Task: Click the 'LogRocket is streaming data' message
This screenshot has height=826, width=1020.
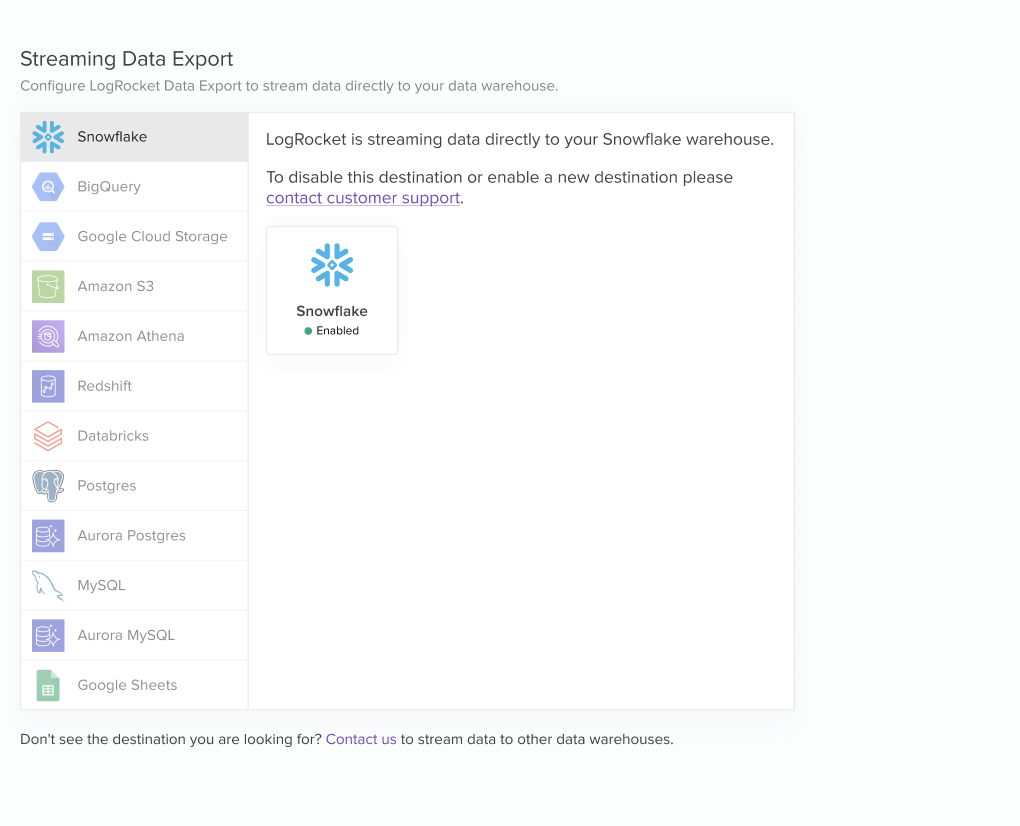Action: 520,140
